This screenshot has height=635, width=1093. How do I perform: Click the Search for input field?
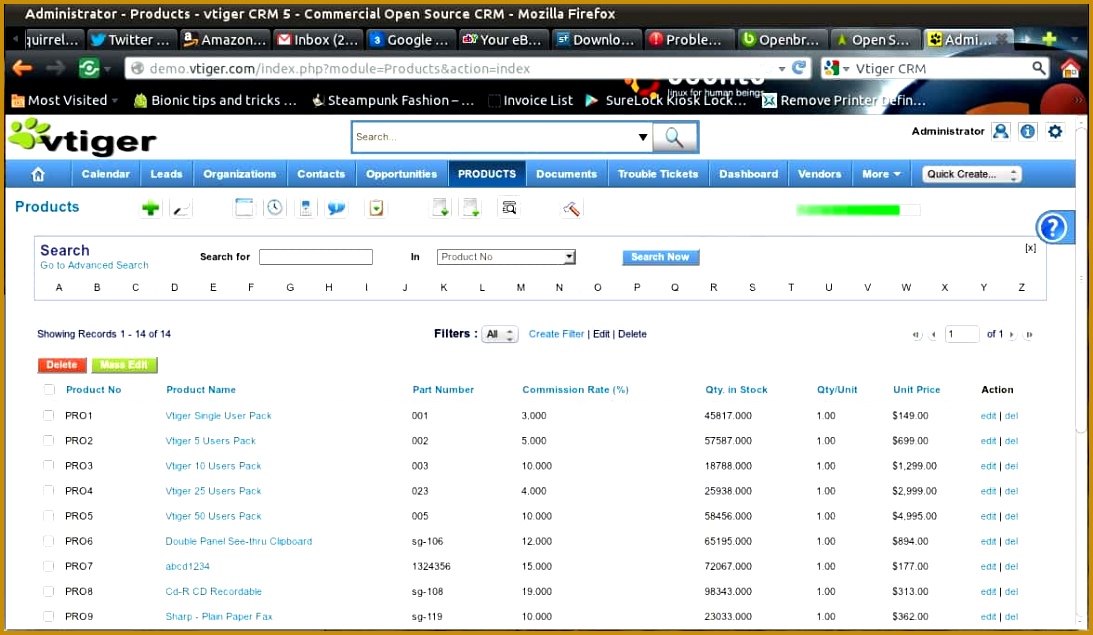[316, 257]
